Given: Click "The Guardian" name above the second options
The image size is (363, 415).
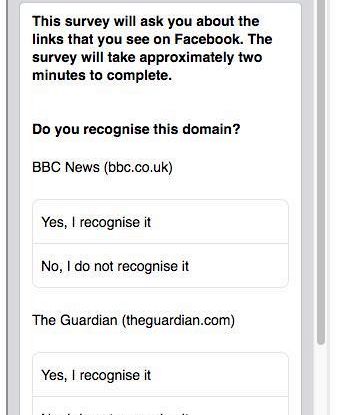Looking at the screenshot, I should tap(75, 320).
